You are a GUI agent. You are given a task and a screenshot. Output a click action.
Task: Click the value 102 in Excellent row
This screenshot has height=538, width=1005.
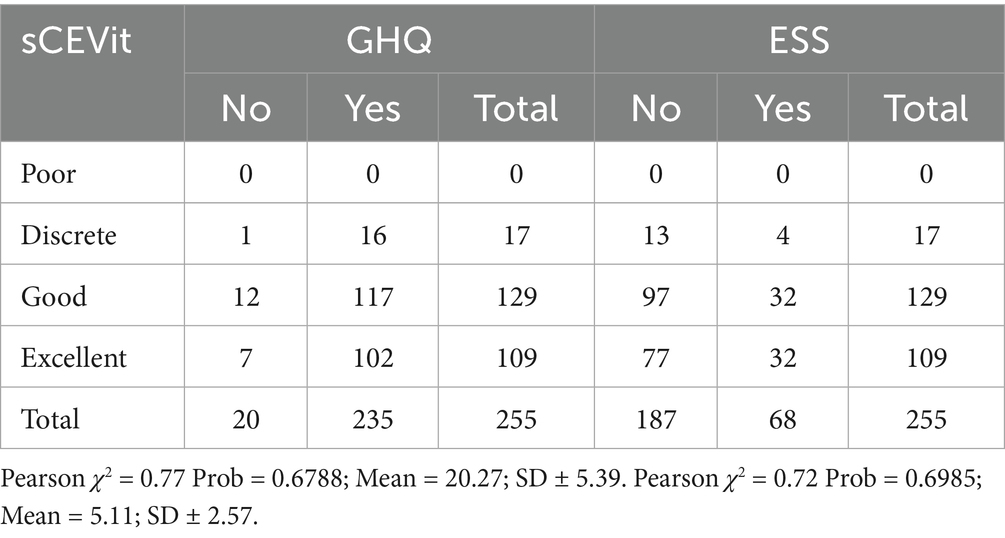point(373,358)
